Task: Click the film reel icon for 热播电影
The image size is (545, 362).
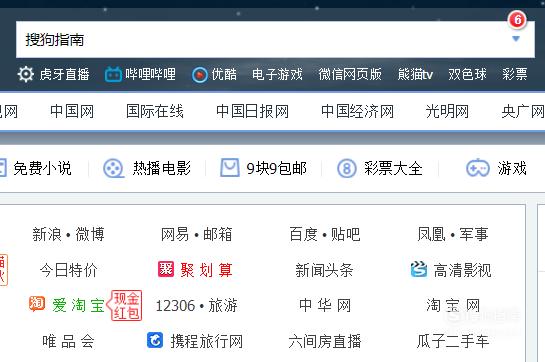Action: (114, 169)
